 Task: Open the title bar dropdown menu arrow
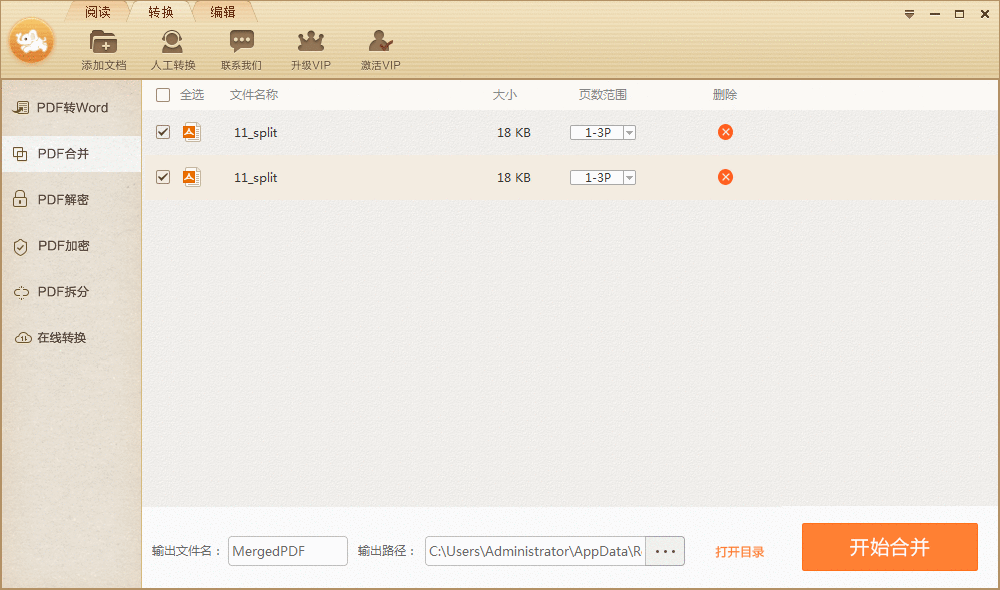[908, 14]
